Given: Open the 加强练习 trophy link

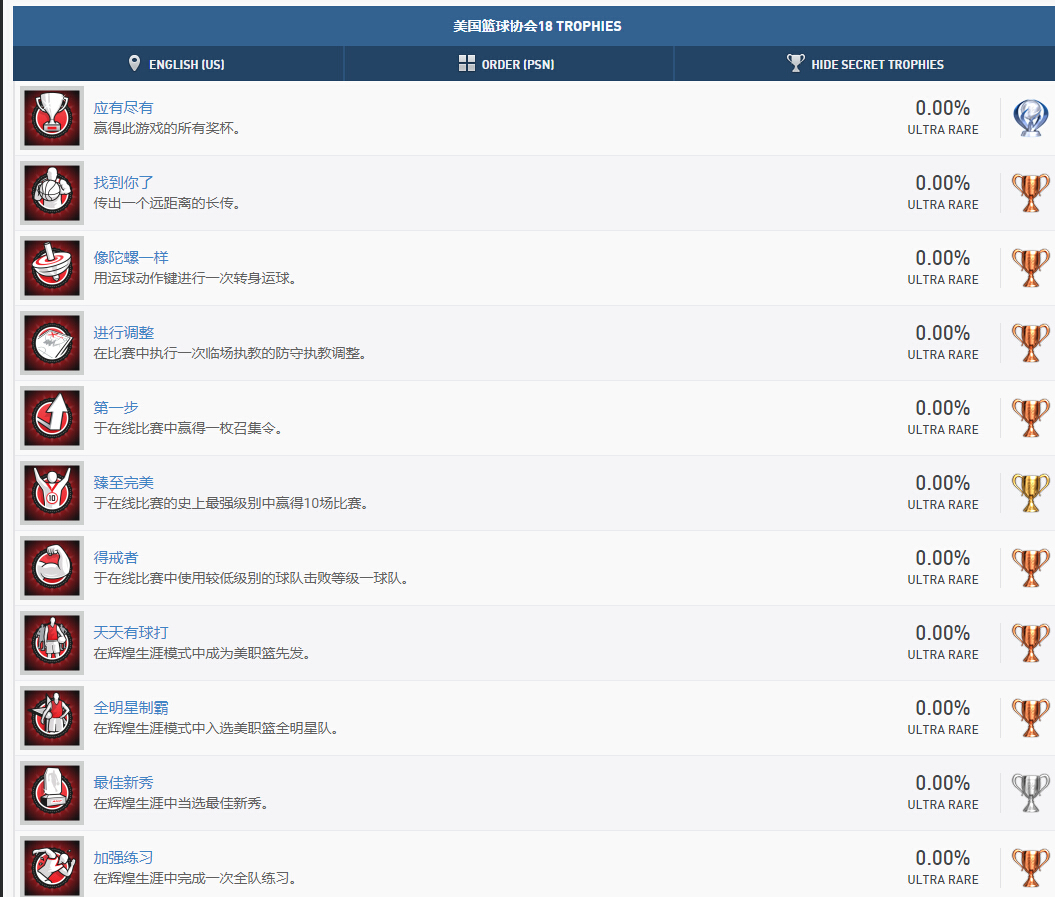Looking at the screenshot, I should 124,858.
